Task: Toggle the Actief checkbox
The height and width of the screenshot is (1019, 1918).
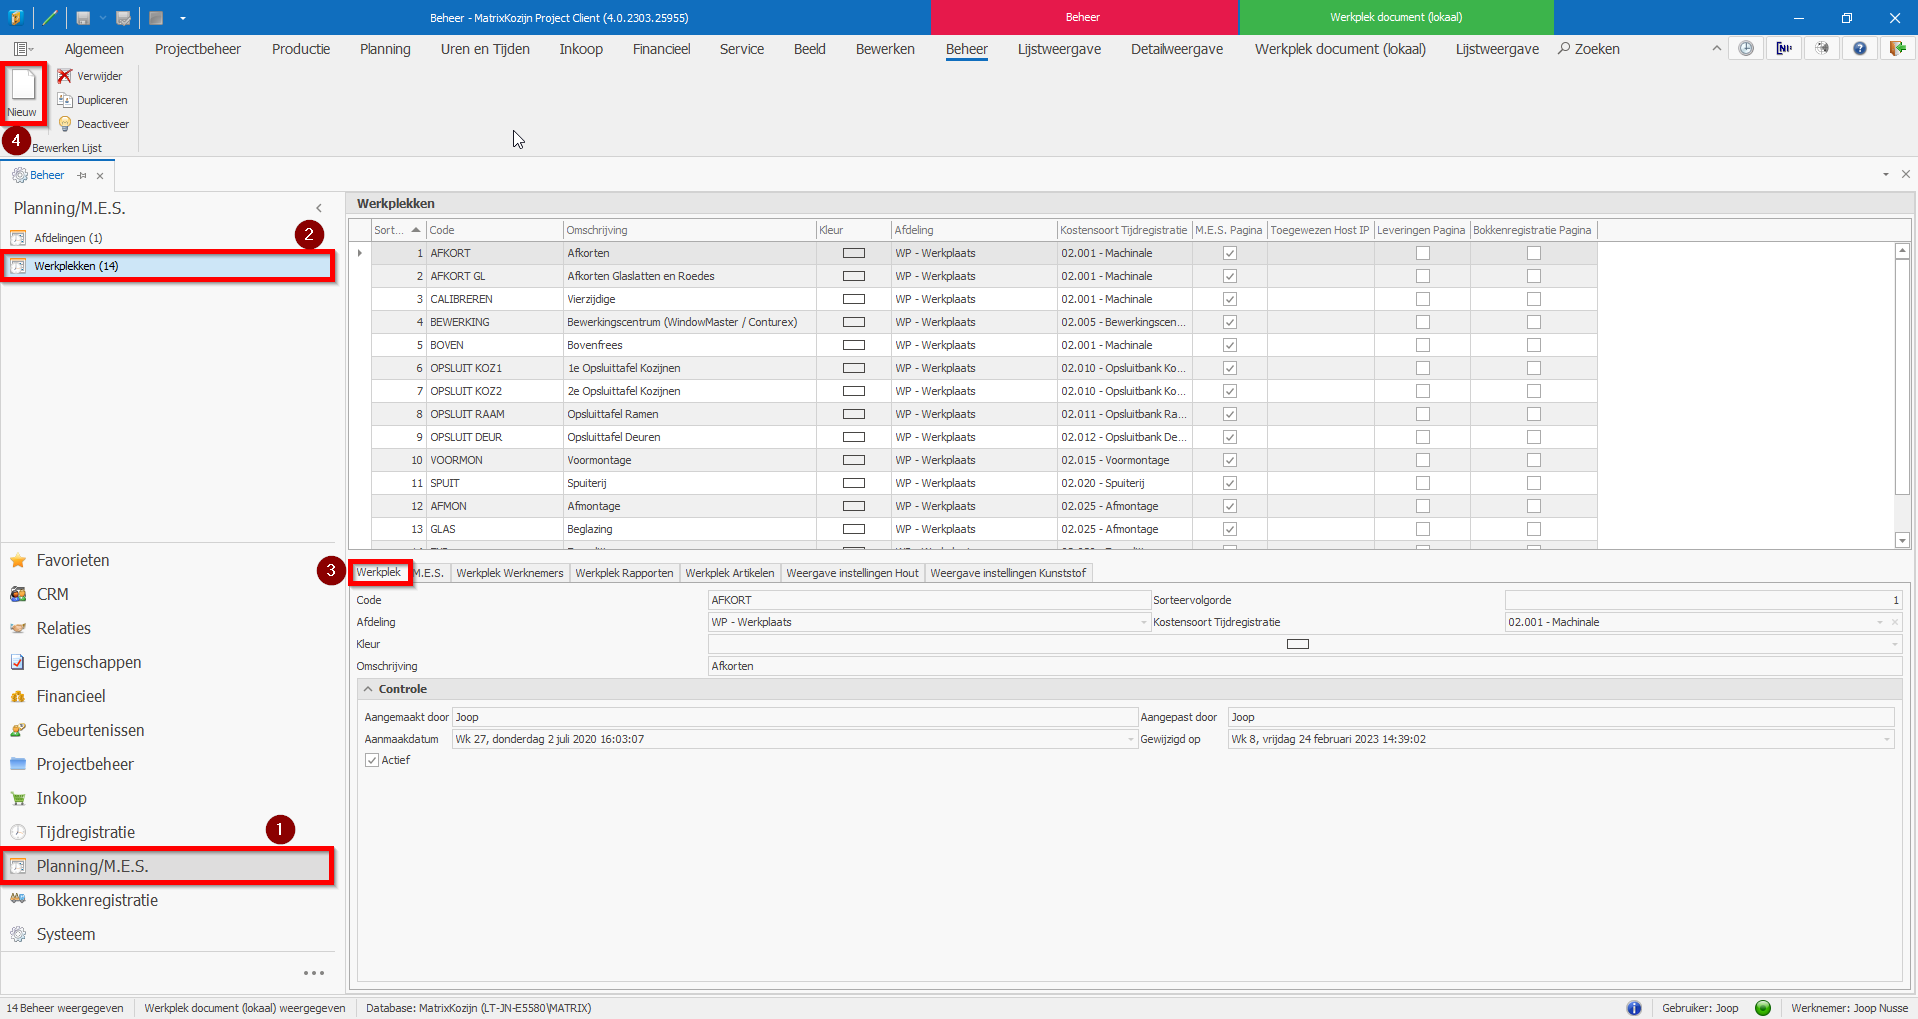Action: click(x=371, y=760)
